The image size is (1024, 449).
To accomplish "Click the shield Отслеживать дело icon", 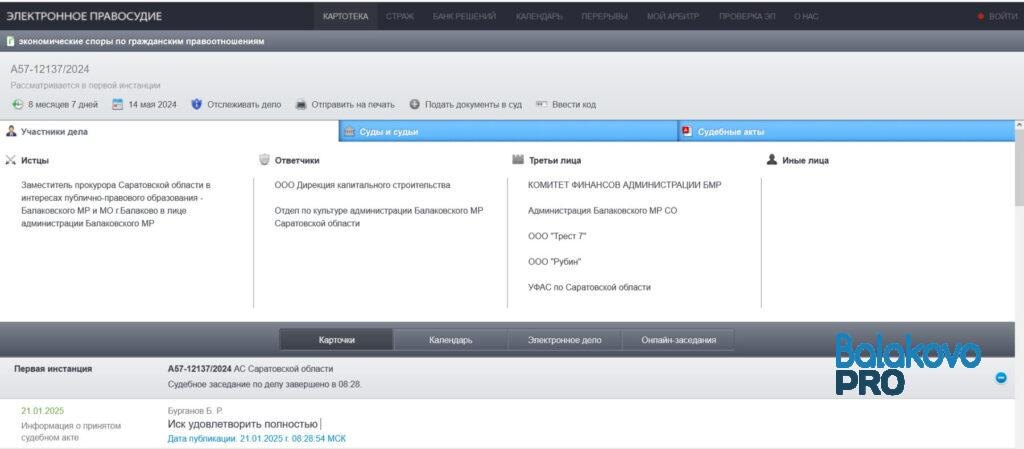I will pos(197,104).
